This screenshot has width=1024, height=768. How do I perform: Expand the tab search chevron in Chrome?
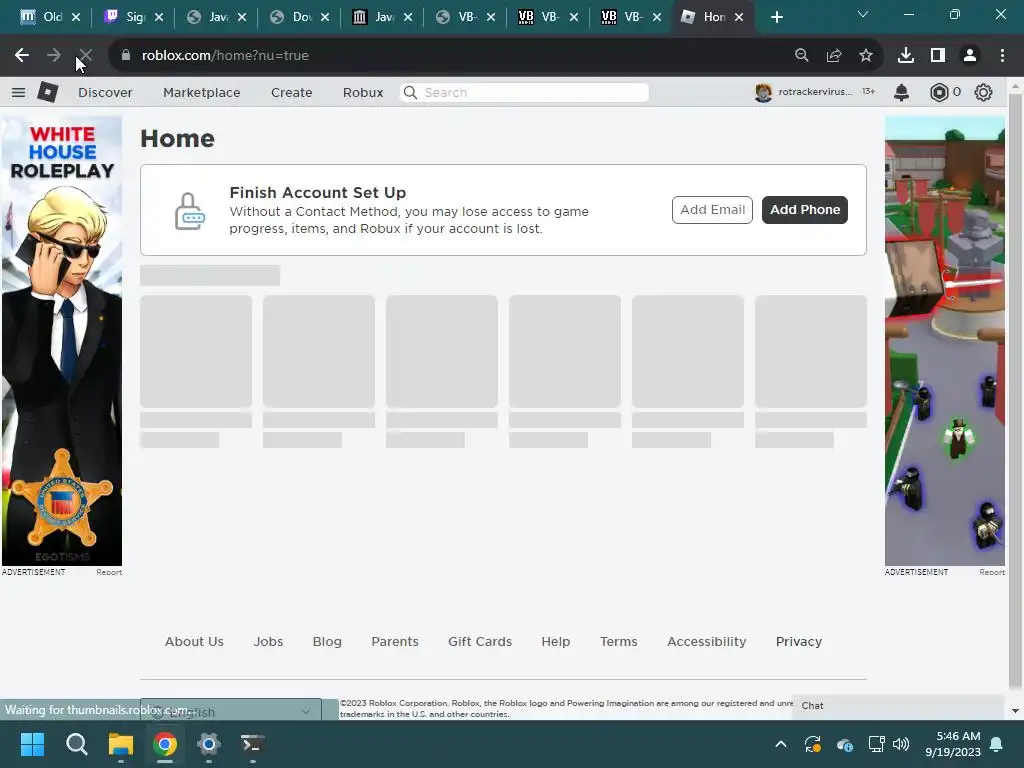[x=863, y=14]
